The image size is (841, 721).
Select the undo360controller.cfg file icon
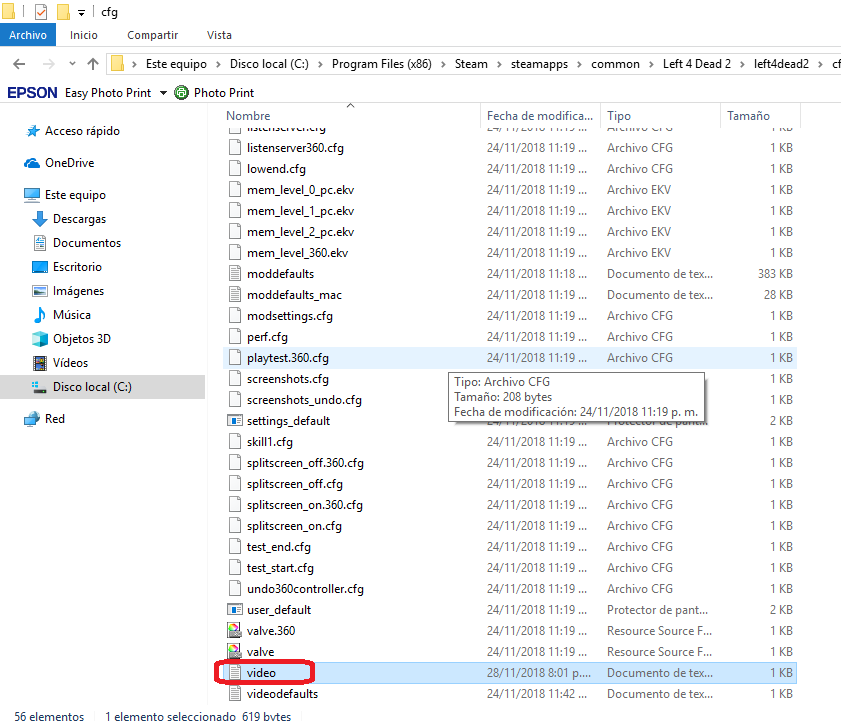coord(235,589)
